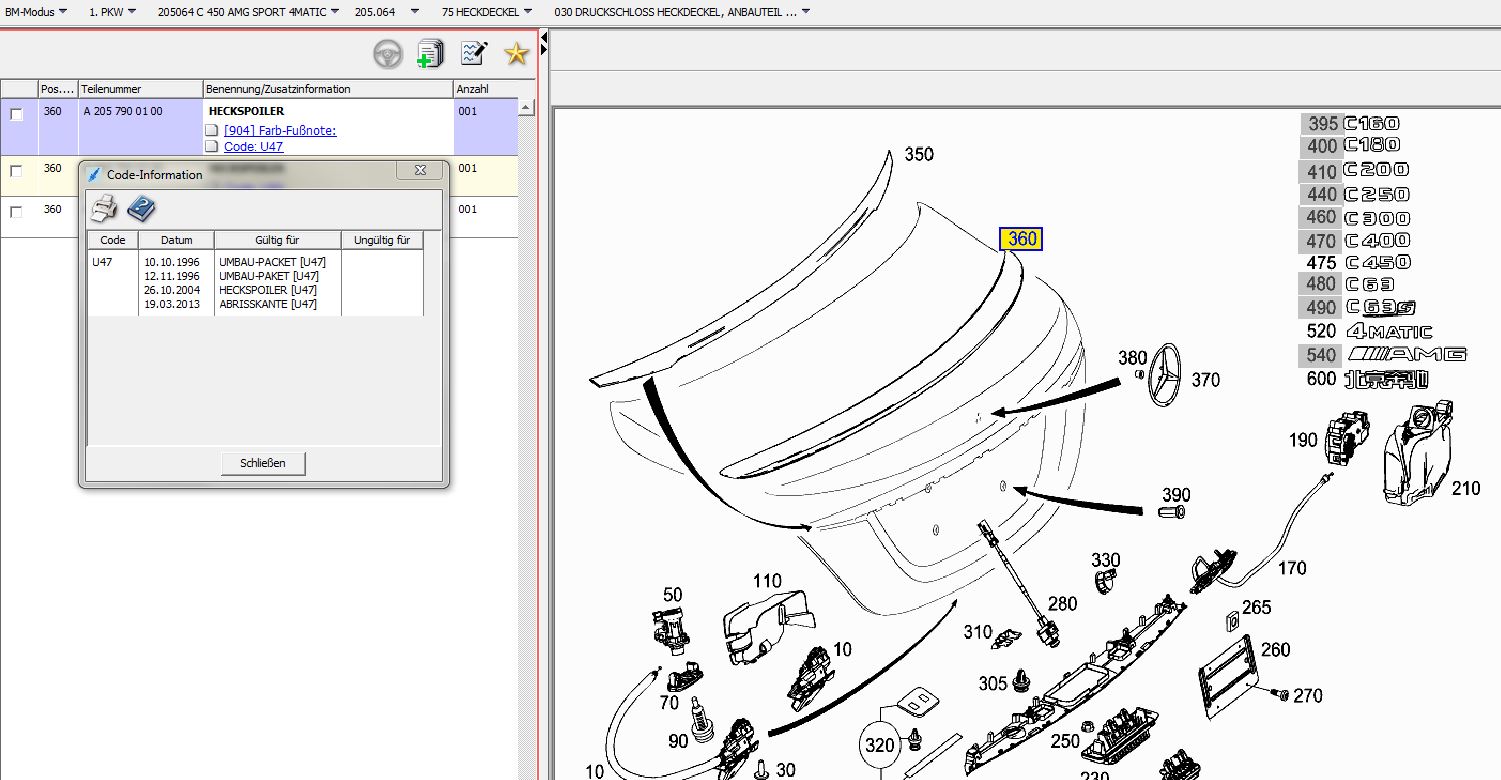Click callout 170 in the diagram
Image resolution: width=1501 pixels, height=780 pixels.
pyautogui.click(x=1292, y=568)
